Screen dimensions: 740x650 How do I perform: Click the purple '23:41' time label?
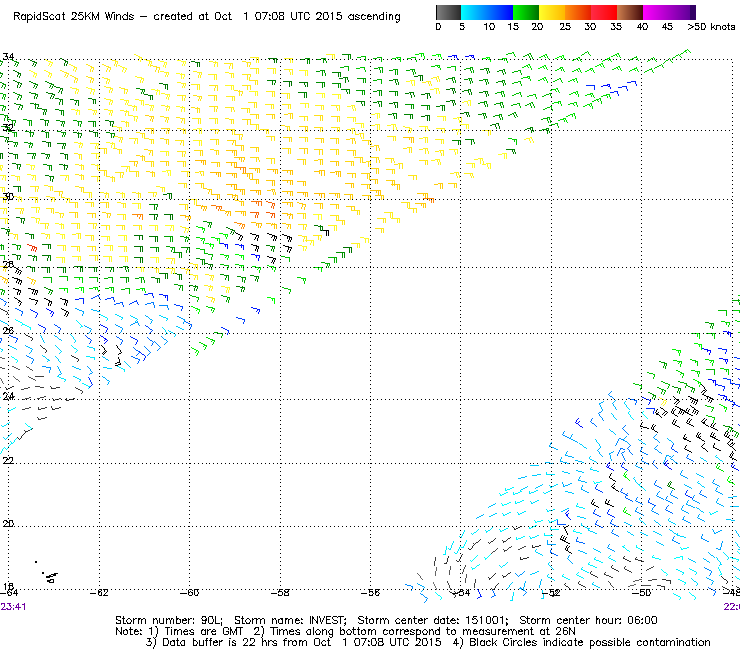(x=13, y=607)
